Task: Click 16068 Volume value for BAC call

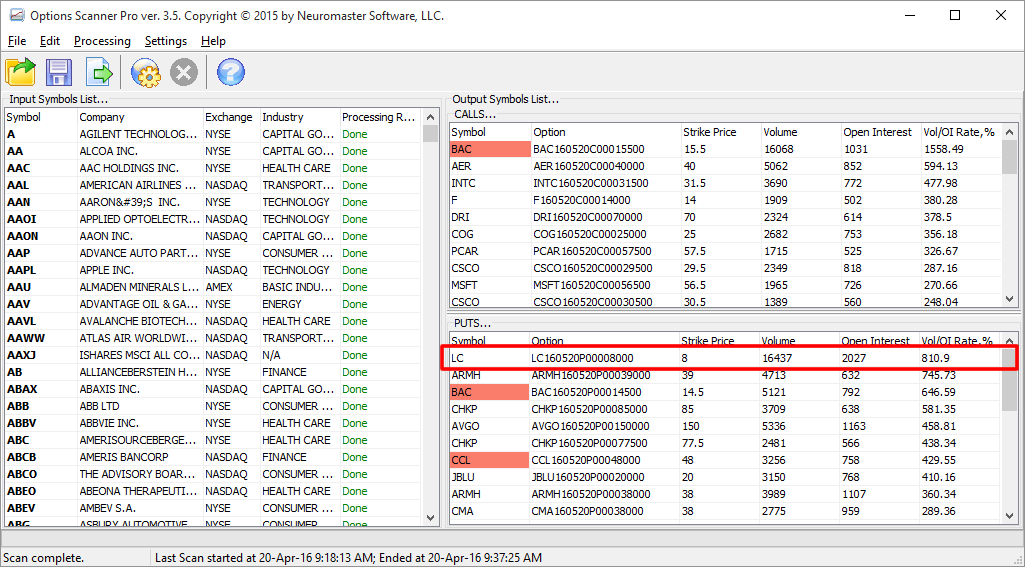Action: 779,149
